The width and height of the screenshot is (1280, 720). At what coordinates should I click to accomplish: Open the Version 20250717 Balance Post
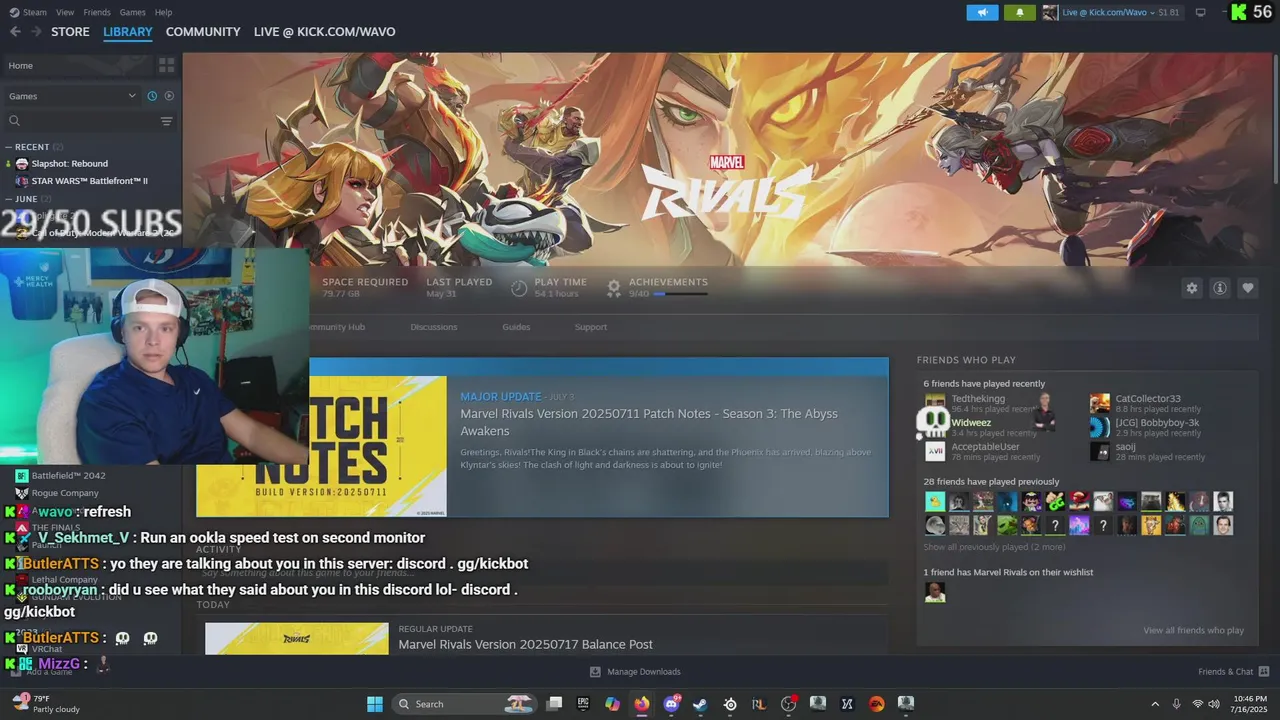pos(525,645)
